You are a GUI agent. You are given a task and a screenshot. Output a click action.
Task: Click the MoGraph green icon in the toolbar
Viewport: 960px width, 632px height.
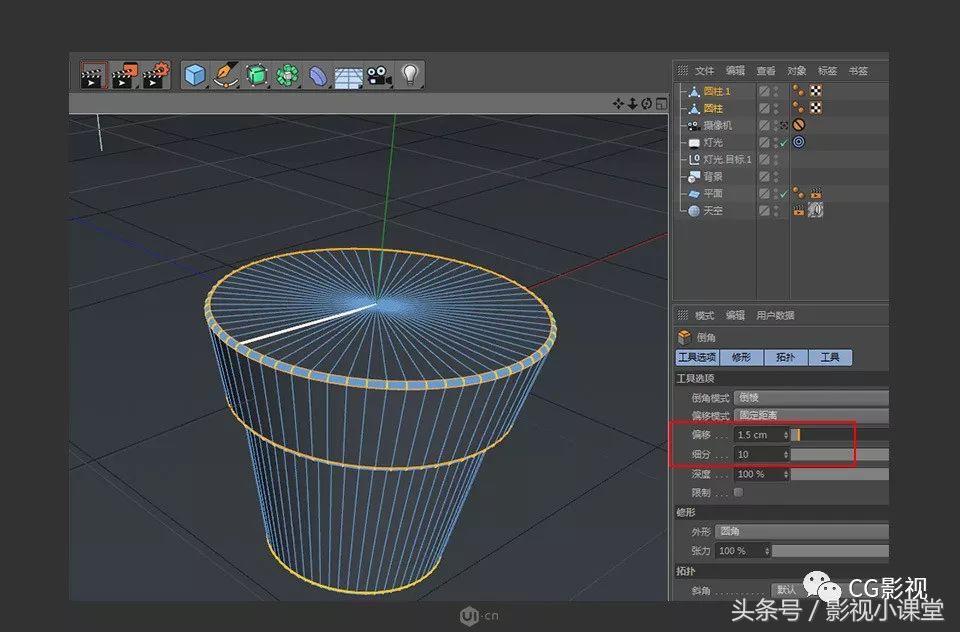pyautogui.click(x=287, y=74)
